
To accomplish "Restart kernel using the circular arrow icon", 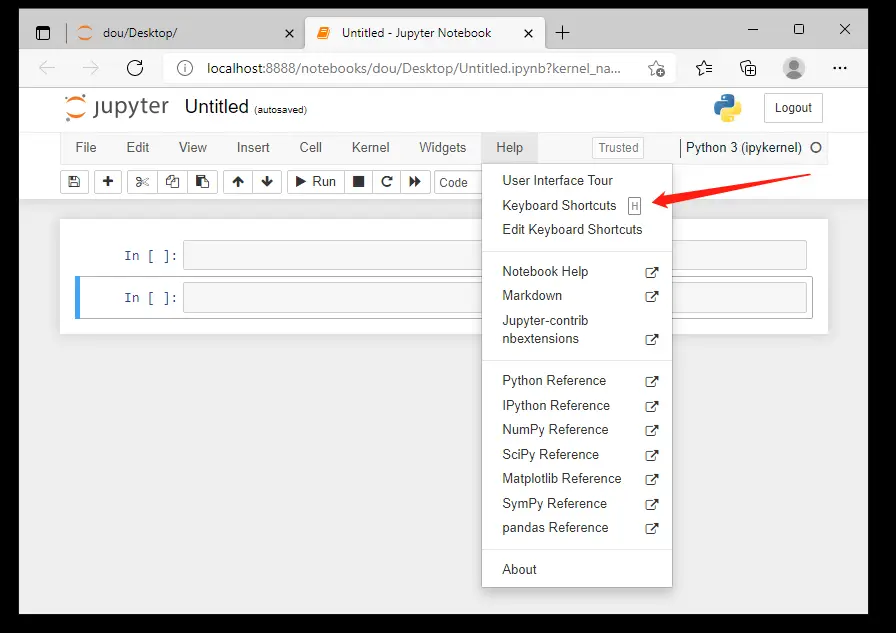I will (386, 182).
